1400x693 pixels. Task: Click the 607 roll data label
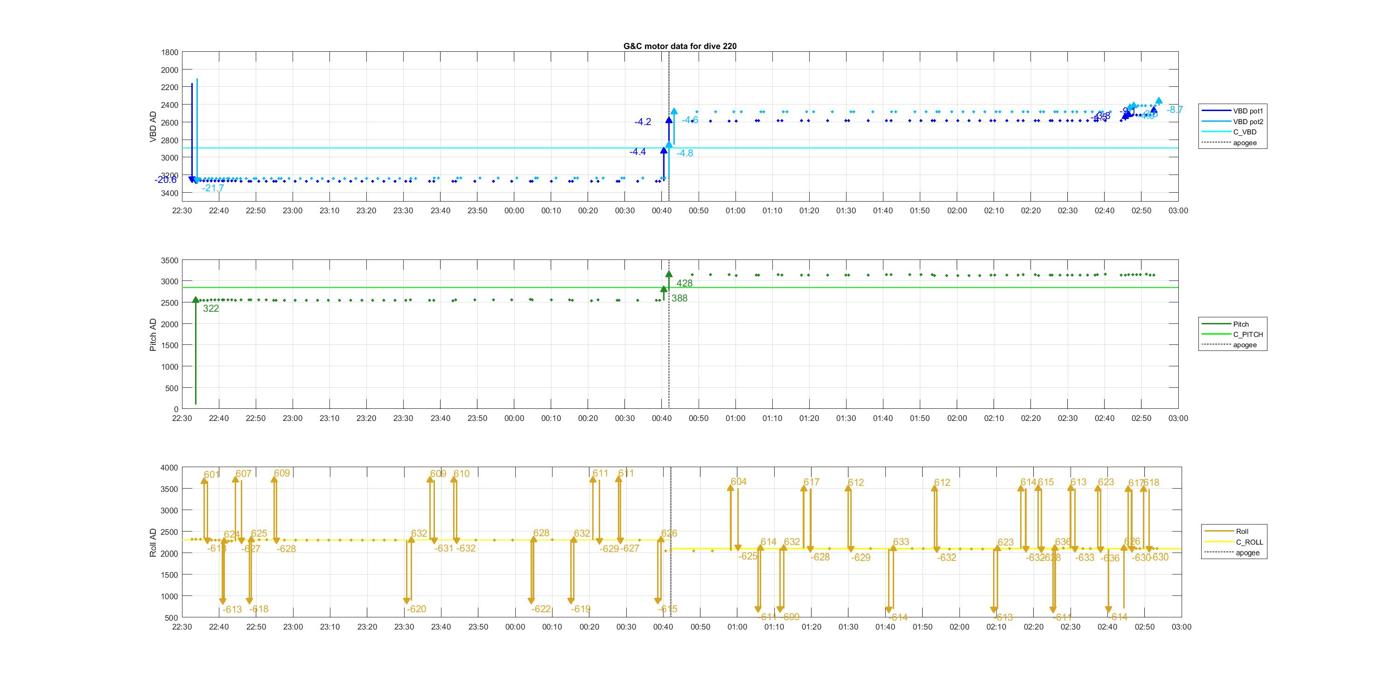[244, 474]
